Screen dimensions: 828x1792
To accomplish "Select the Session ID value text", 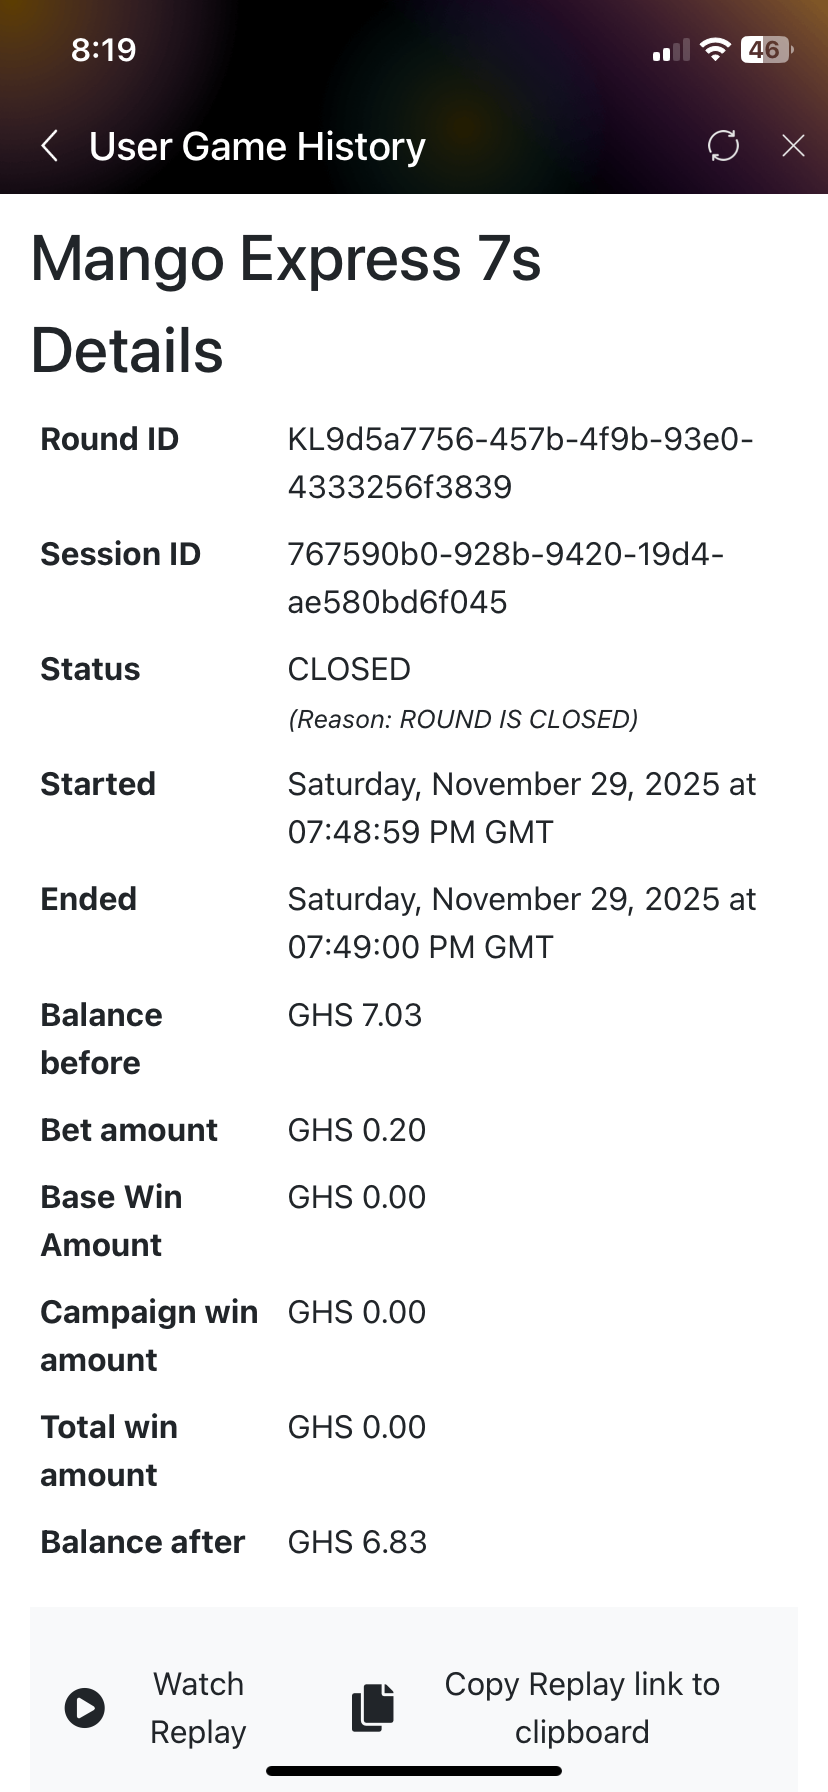I will tap(505, 578).
